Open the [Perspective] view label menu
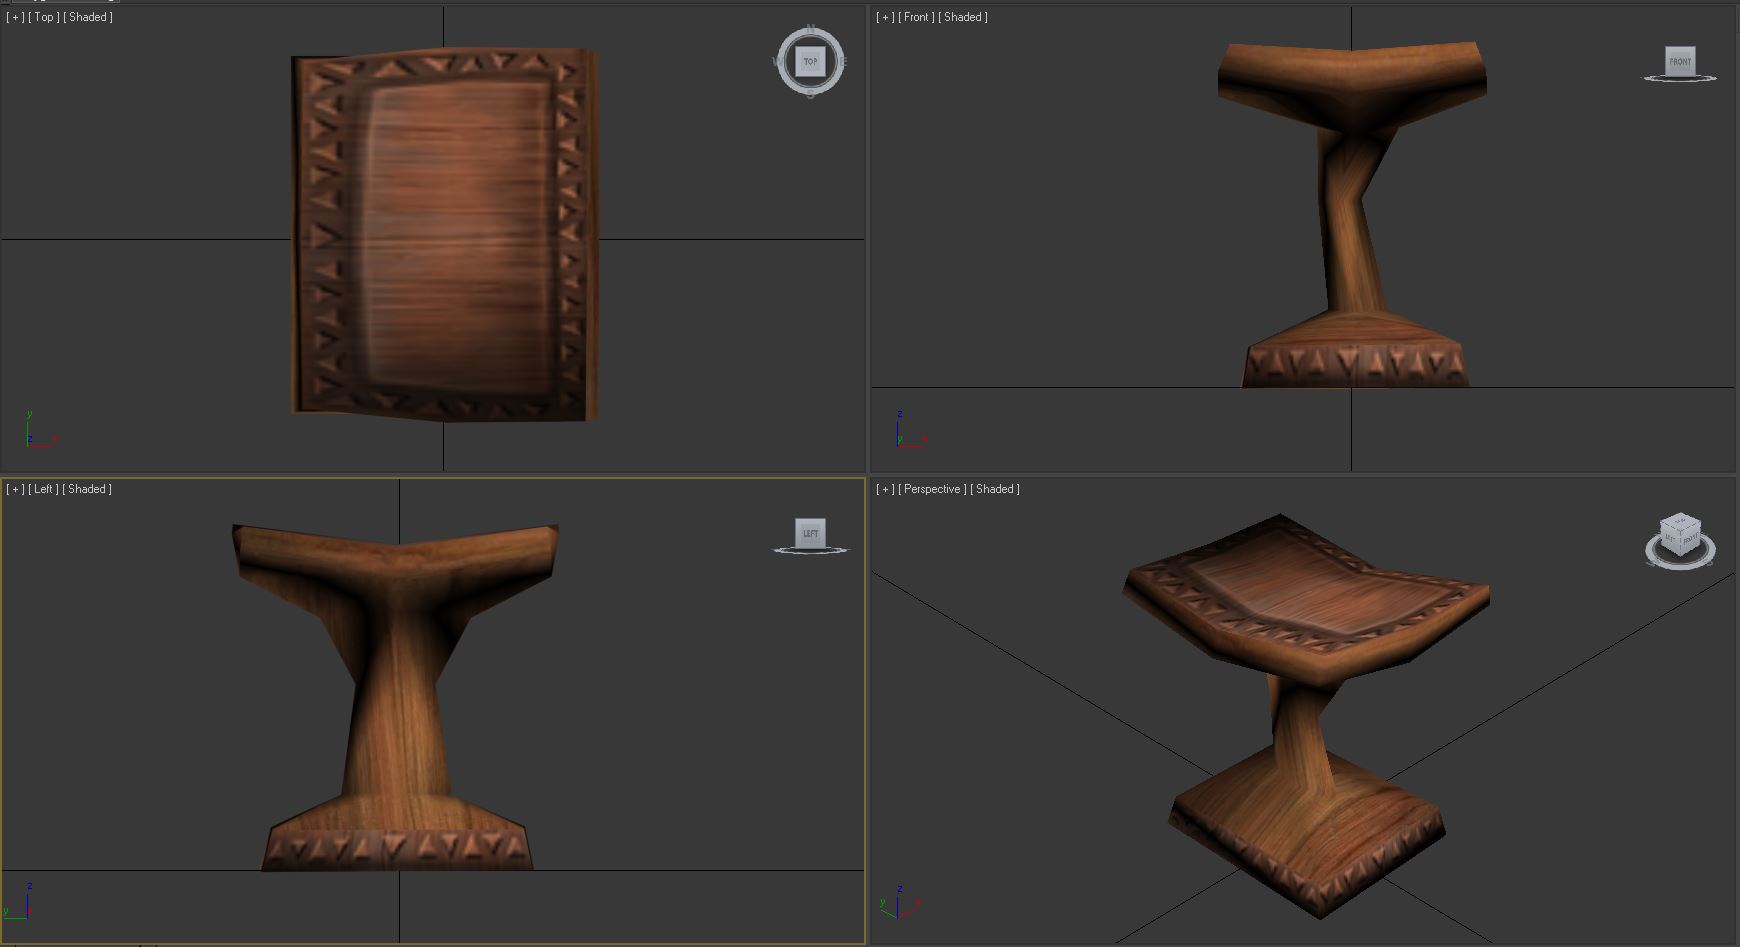This screenshot has height=947, width=1740. 932,489
